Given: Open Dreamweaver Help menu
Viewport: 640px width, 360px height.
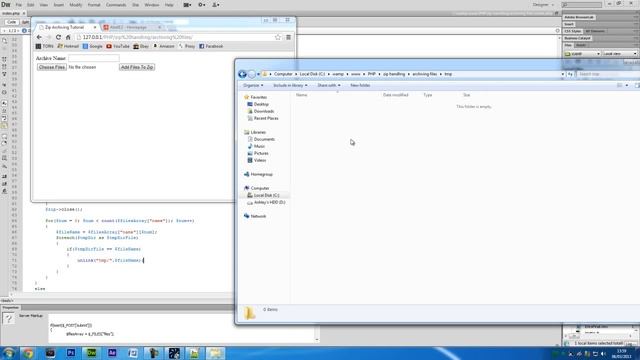Looking at the screenshot, I should (x=169, y=5).
